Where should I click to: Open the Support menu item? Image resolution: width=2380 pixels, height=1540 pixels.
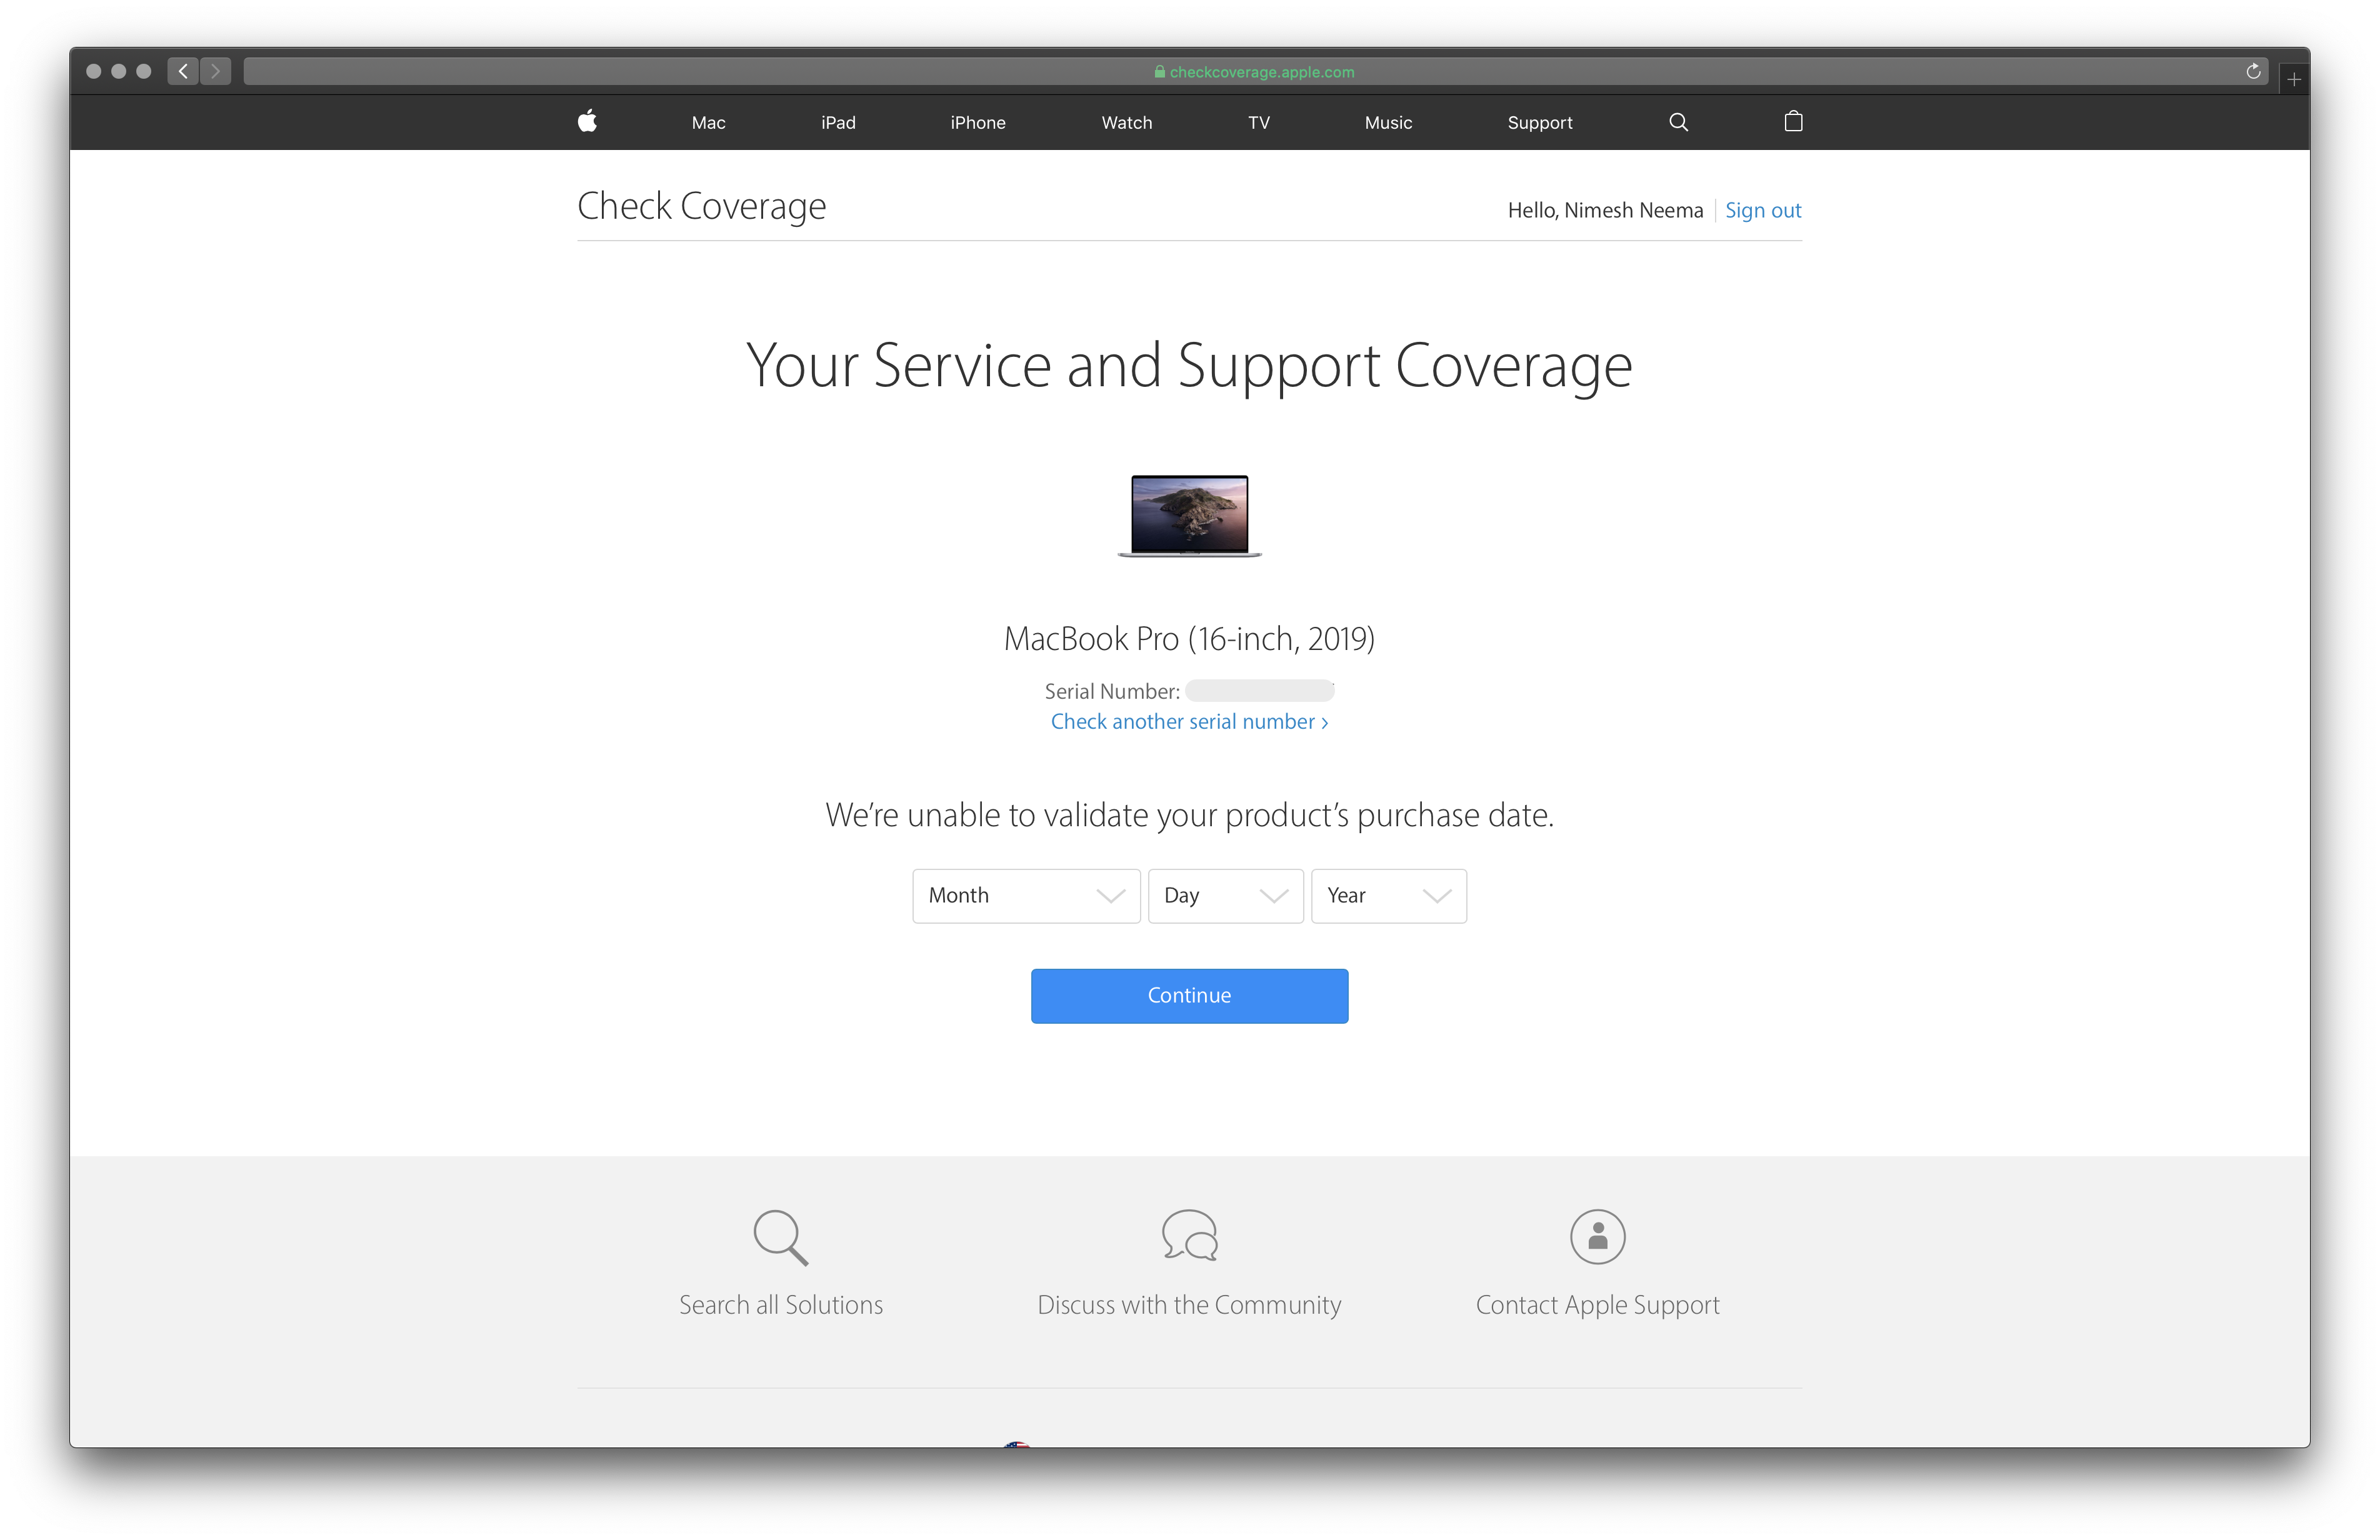[x=1540, y=122]
